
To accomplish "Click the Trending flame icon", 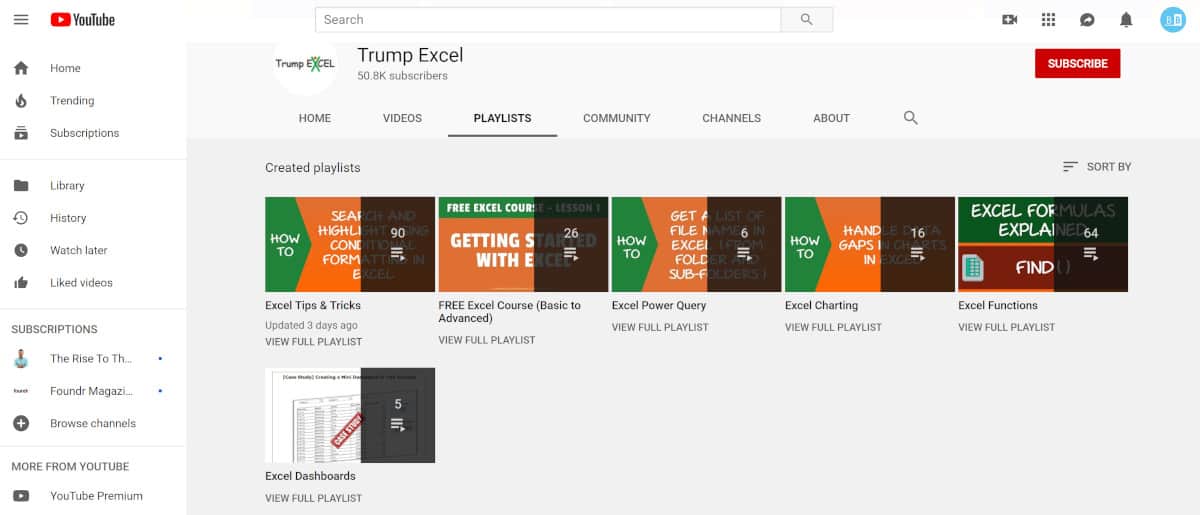I will tap(21, 100).
